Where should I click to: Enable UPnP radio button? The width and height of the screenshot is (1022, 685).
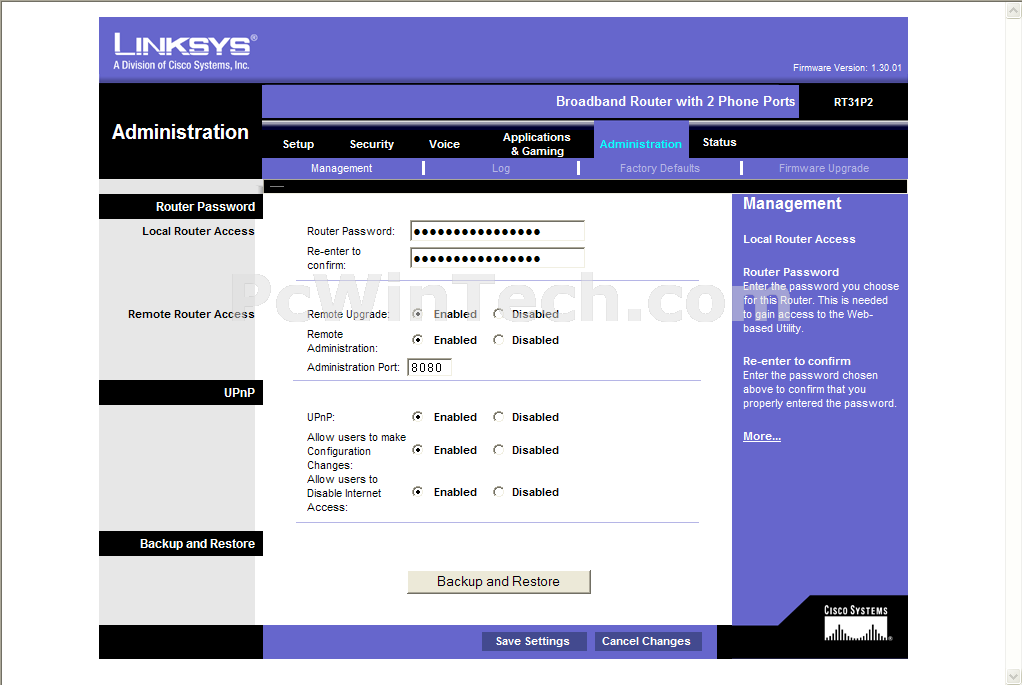[x=417, y=416]
